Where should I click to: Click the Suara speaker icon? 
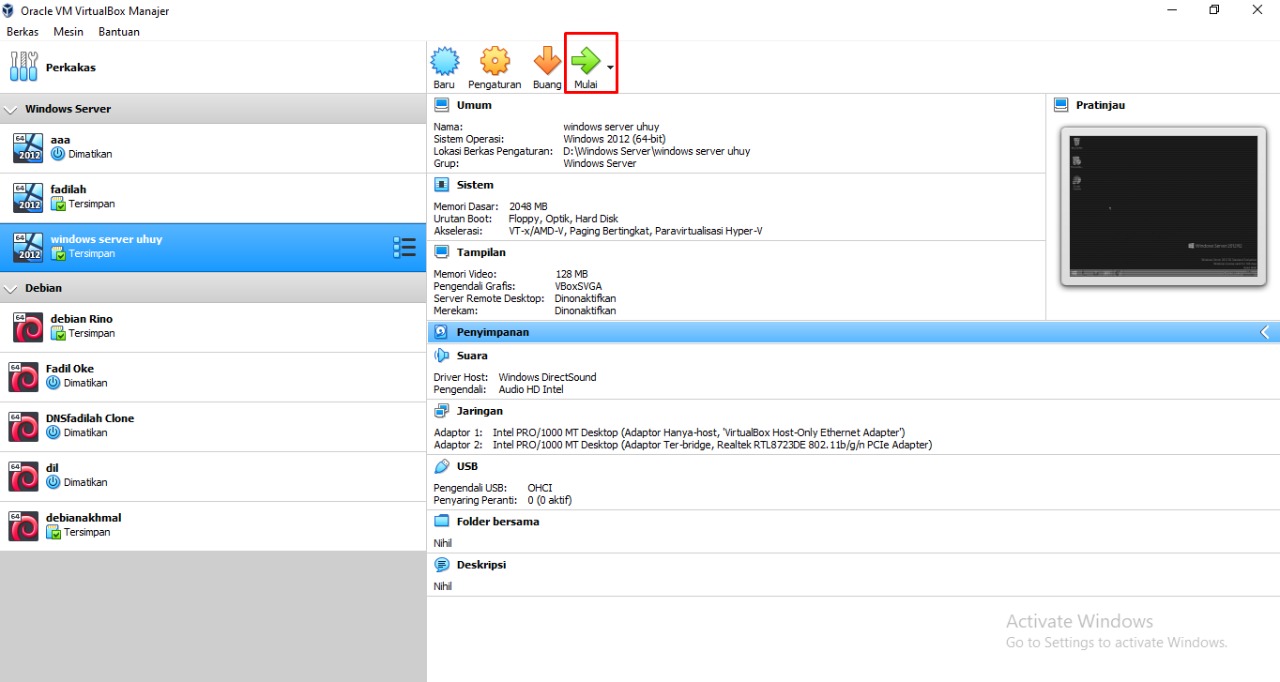pyautogui.click(x=442, y=356)
